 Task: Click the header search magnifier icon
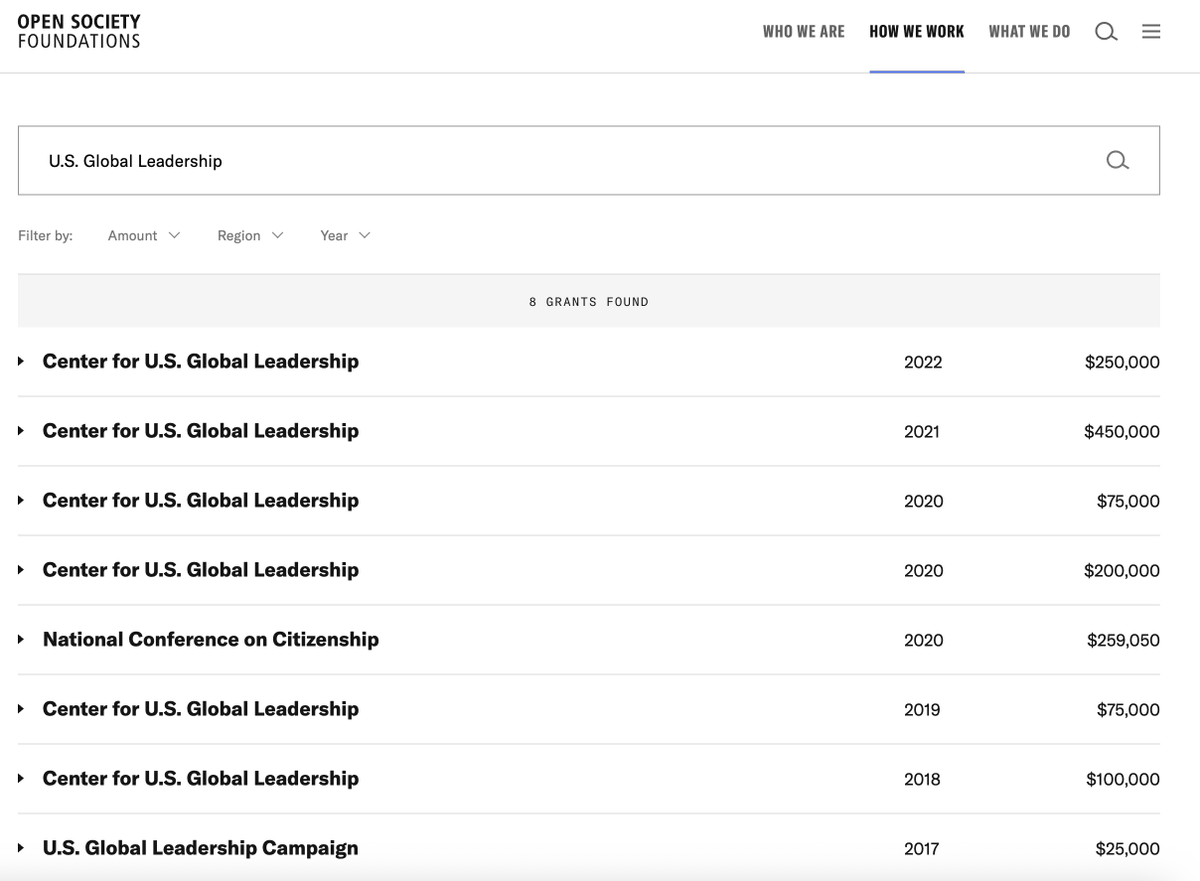[x=1105, y=32]
